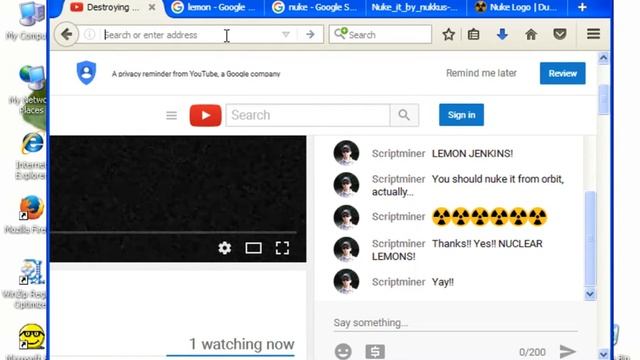Screen dimensions: 640x360
Task: Show bookmarks list icon in toolbar
Action: click(473, 35)
